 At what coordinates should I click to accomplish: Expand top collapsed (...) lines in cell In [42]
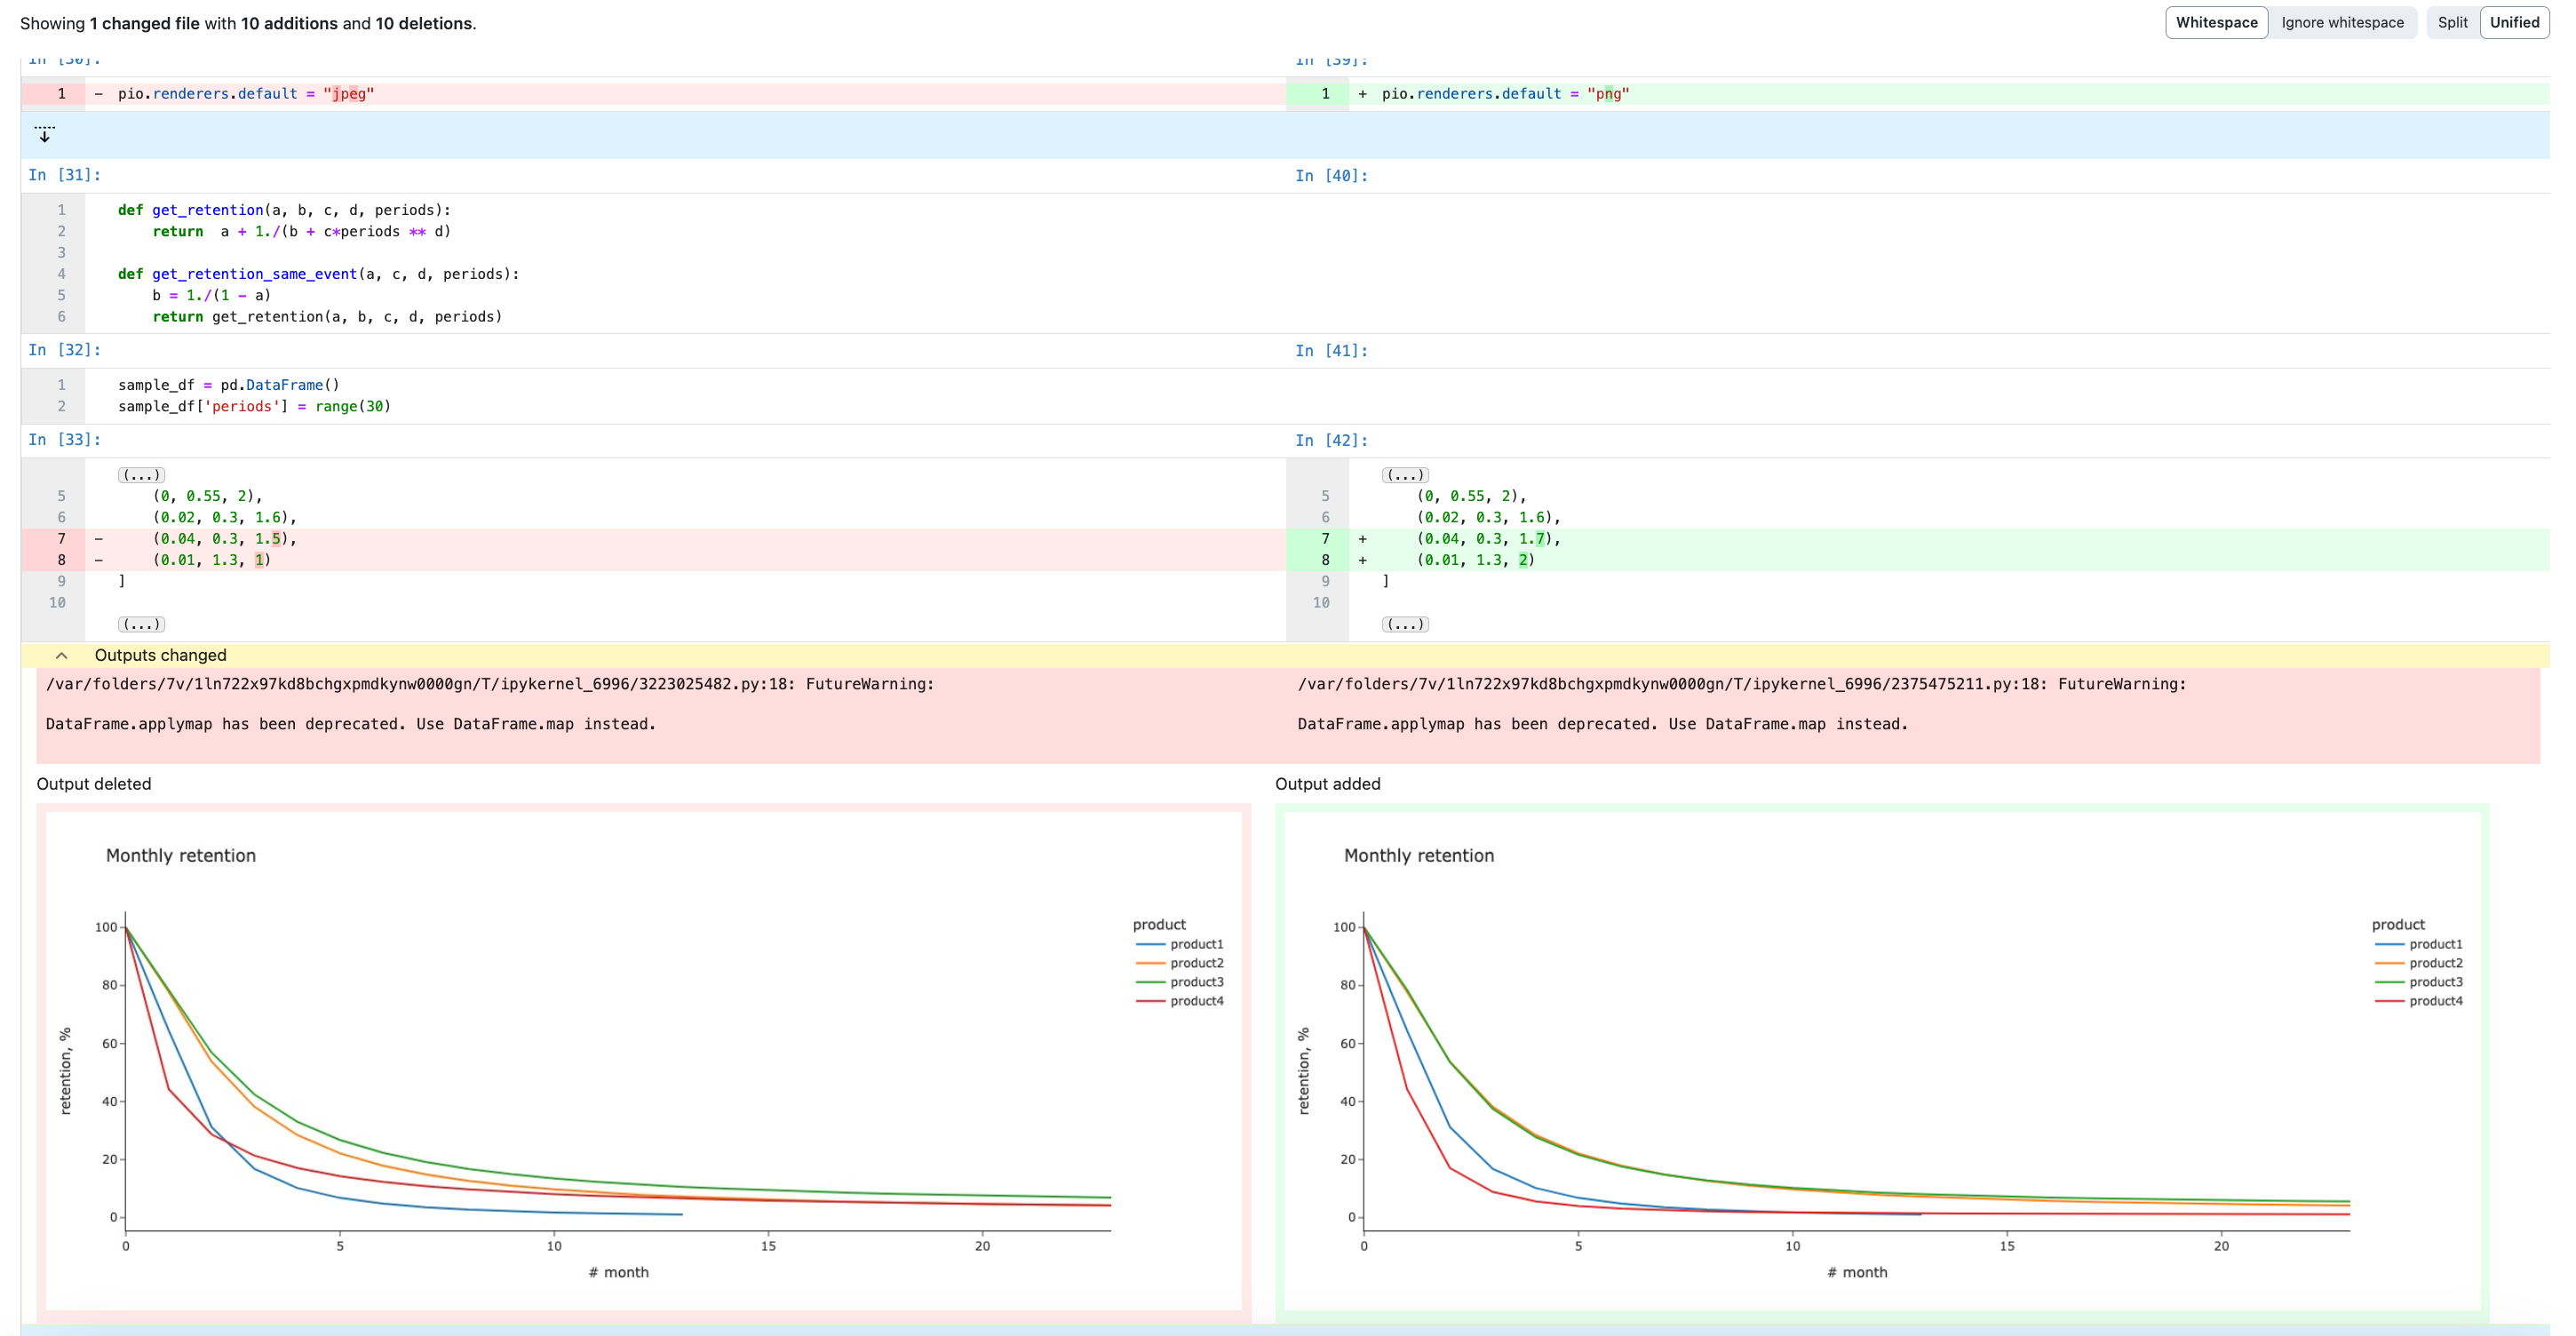point(1404,475)
